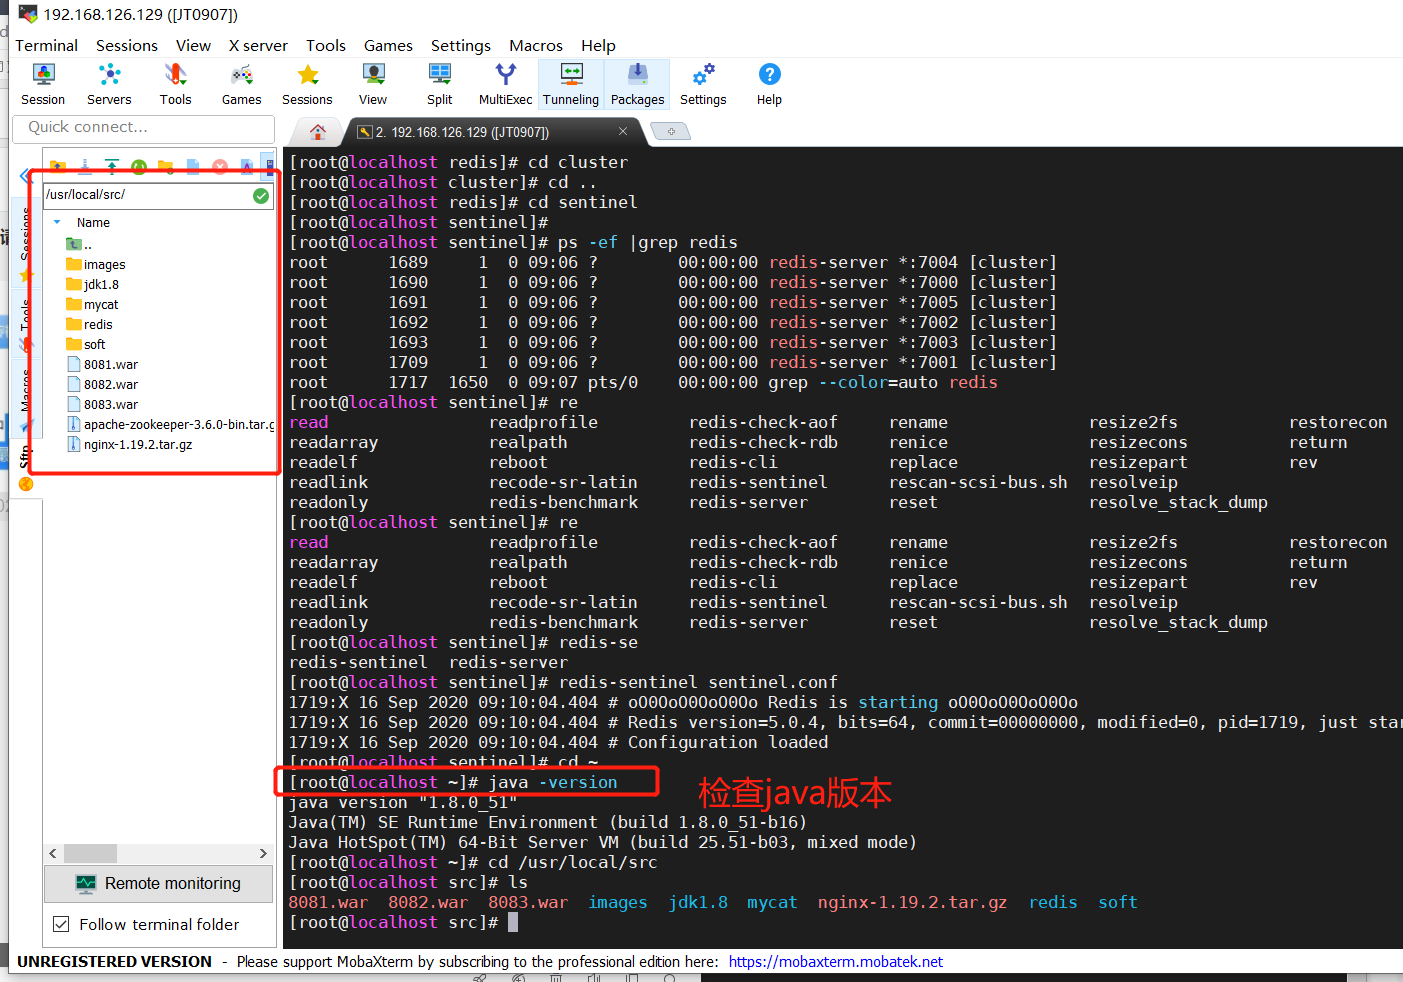This screenshot has width=1403, height=982.
Task: Click the file list scroll left arrow
Action: point(53,853)
